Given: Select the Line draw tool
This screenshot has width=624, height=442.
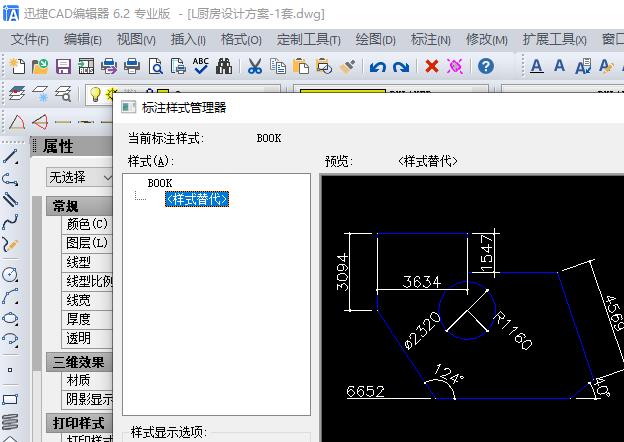Looking at the screenshot, I should (x=10, y=157).
